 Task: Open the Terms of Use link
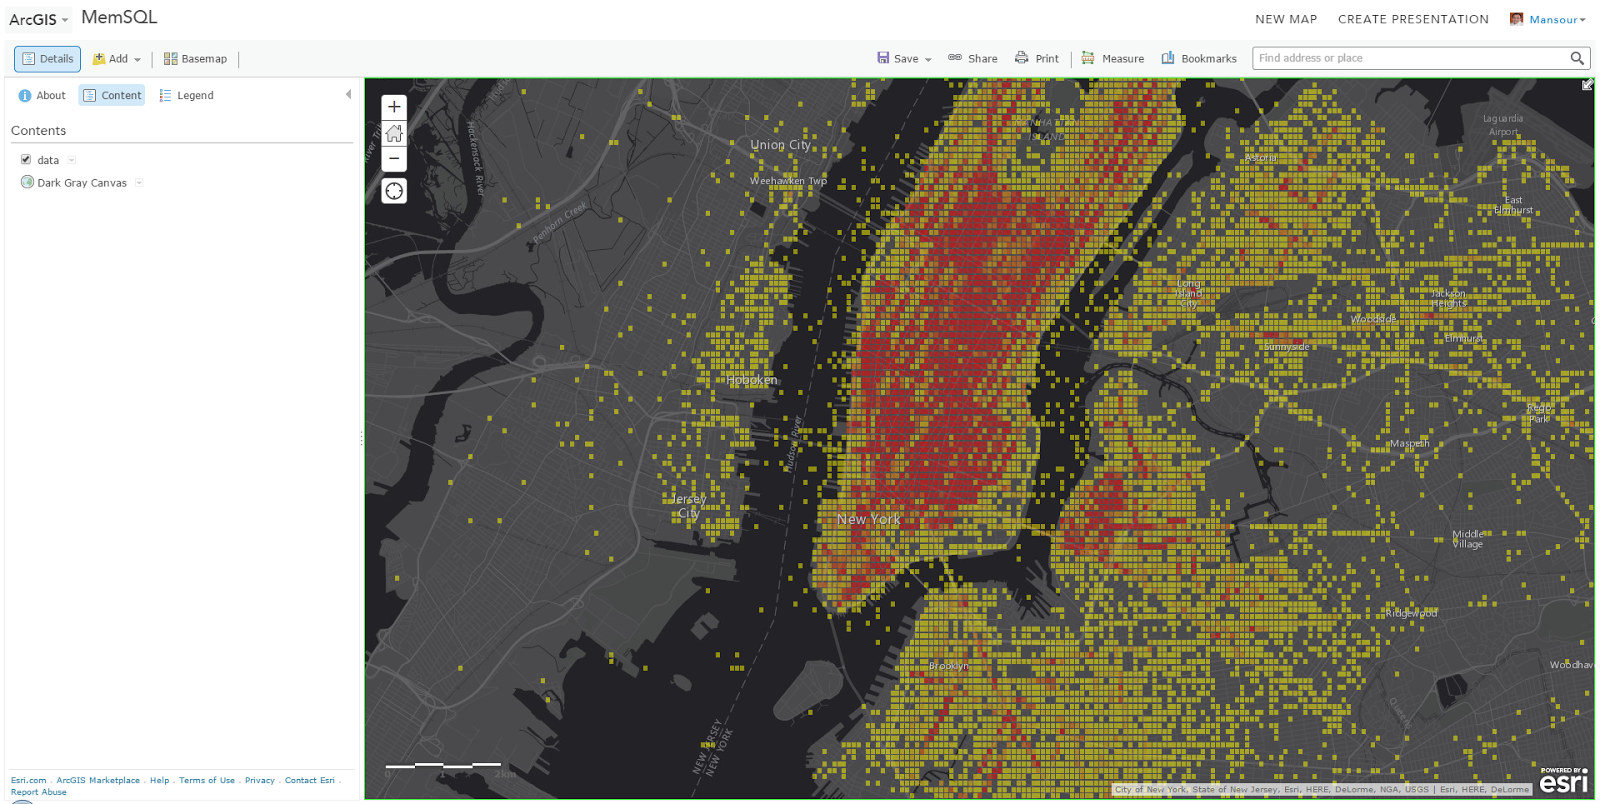[207, 780]
